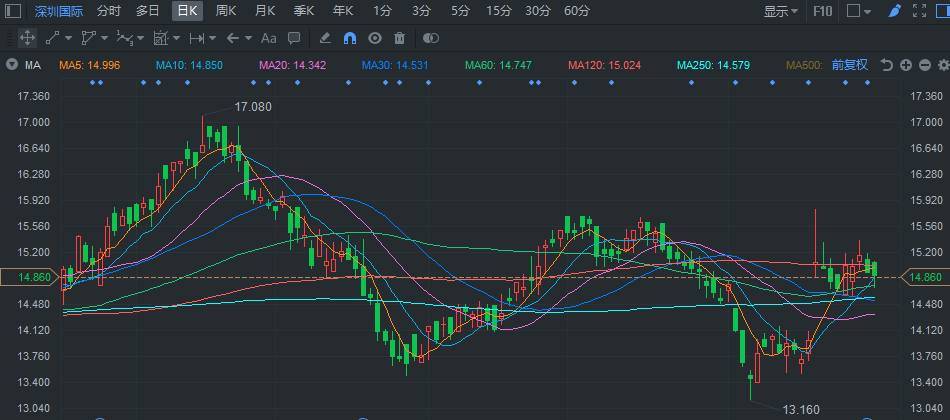Expand the polygon tool dropdown arrow

coord(104,38)
